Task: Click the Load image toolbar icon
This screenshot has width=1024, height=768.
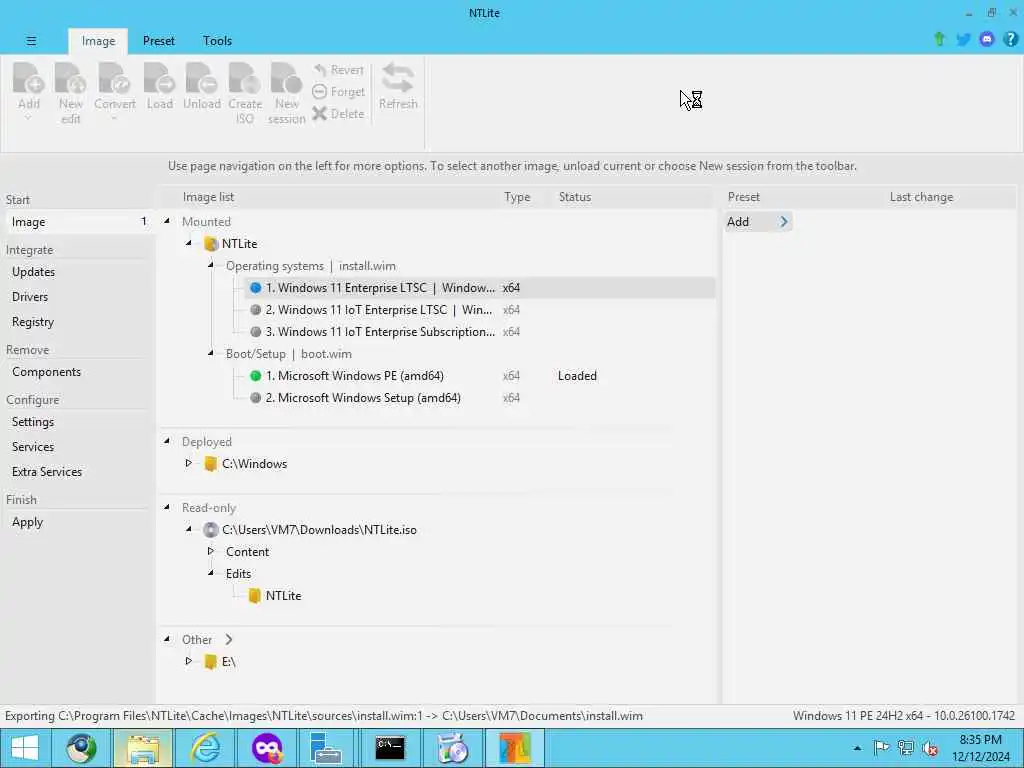Action: (159, 85)
